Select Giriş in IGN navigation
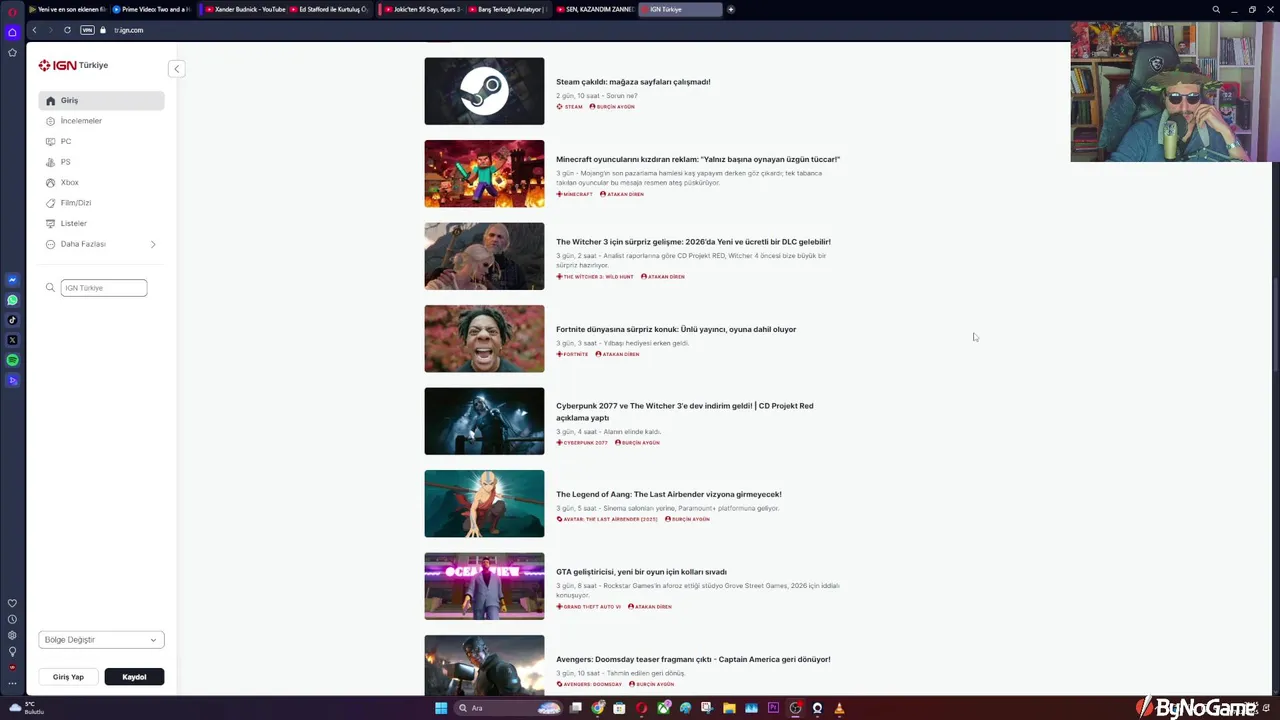 (101, 101)
